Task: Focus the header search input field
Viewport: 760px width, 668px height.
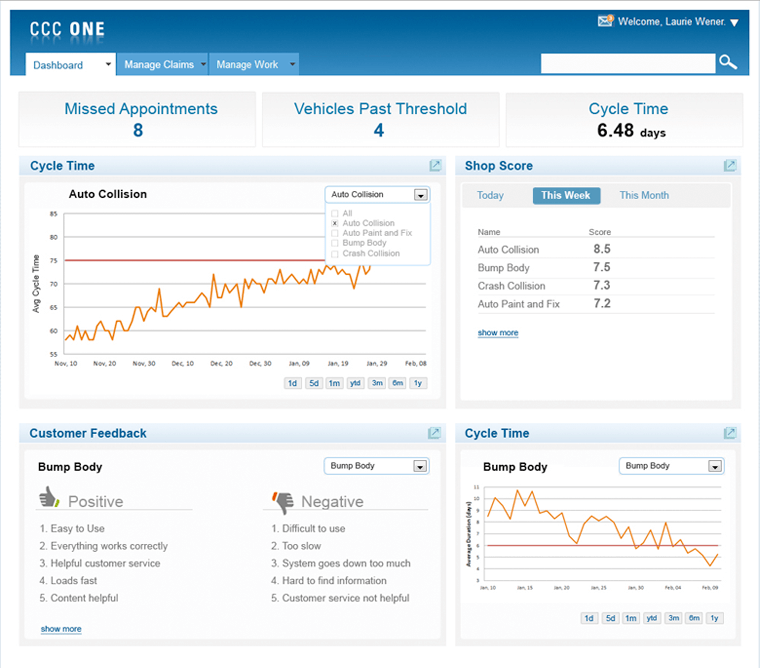Action: [x=628, y=64]
